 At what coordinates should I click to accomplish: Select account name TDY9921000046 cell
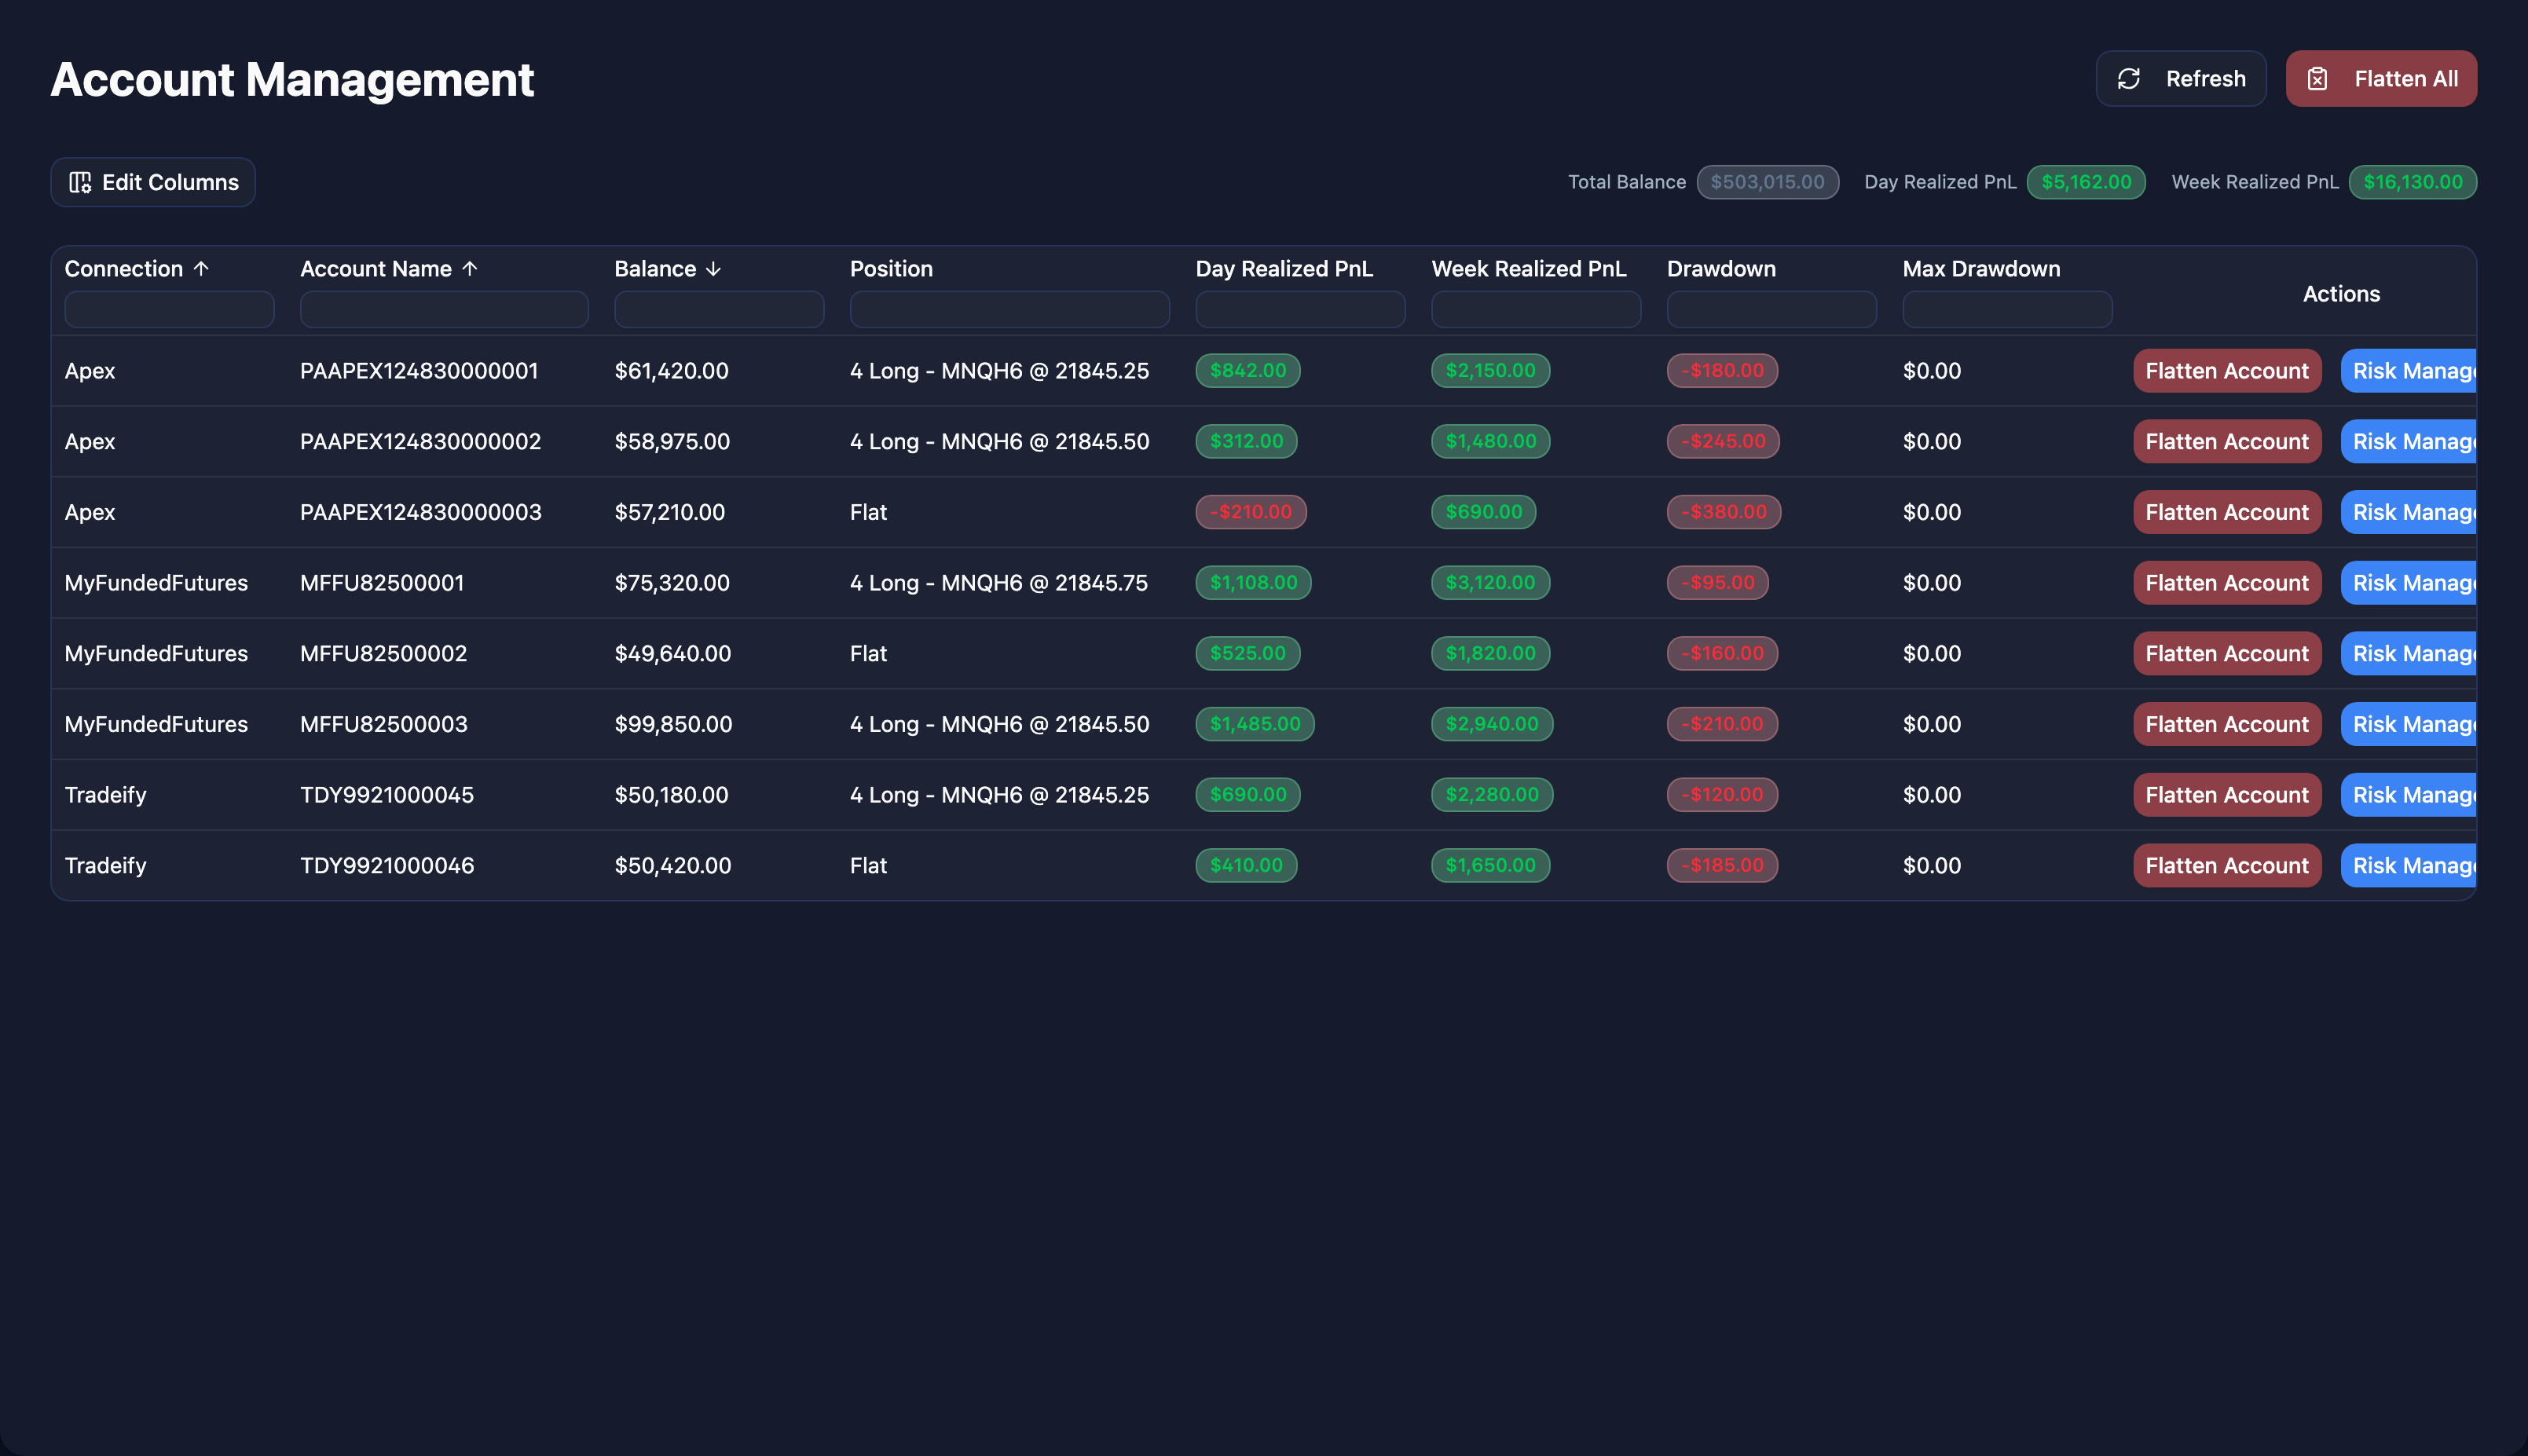pyautogui.click(x=387, y=866)
